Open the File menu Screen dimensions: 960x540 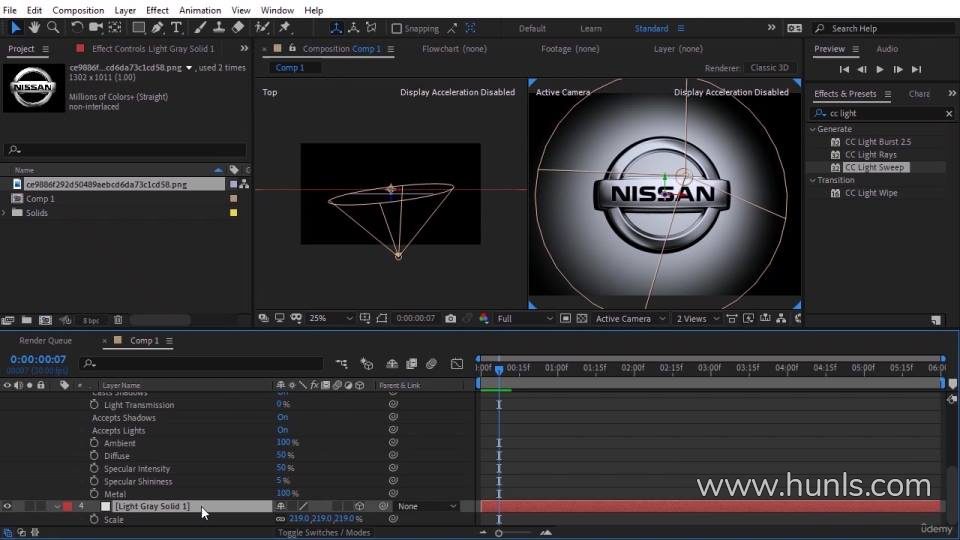click(x=10, y=10)
